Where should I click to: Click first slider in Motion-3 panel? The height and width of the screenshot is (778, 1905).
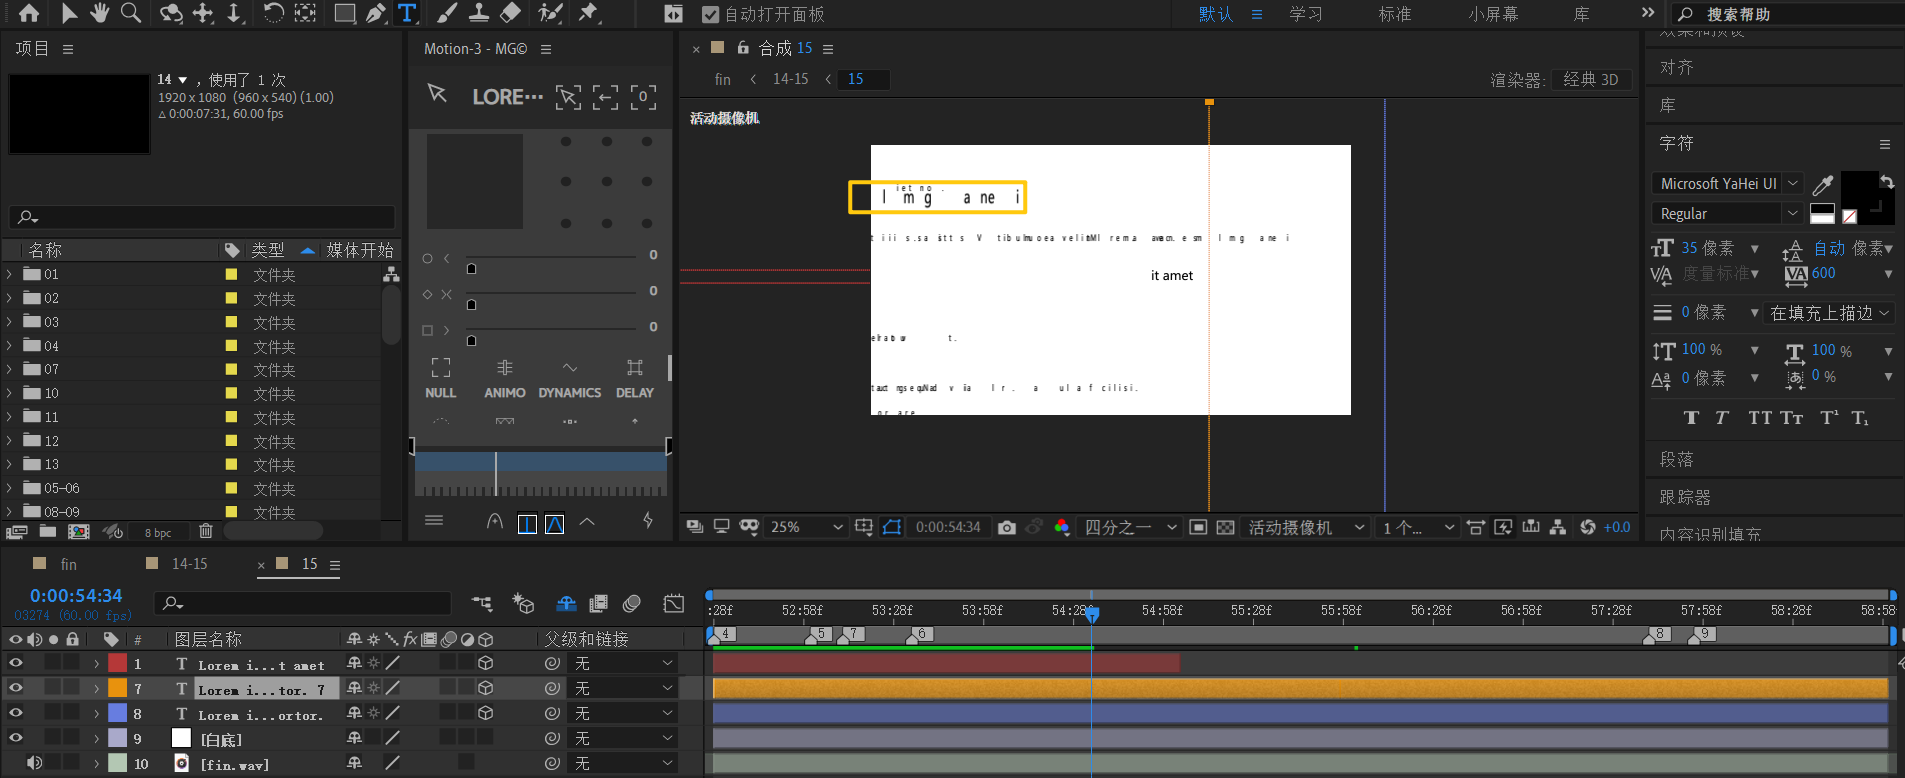(551, 257)
